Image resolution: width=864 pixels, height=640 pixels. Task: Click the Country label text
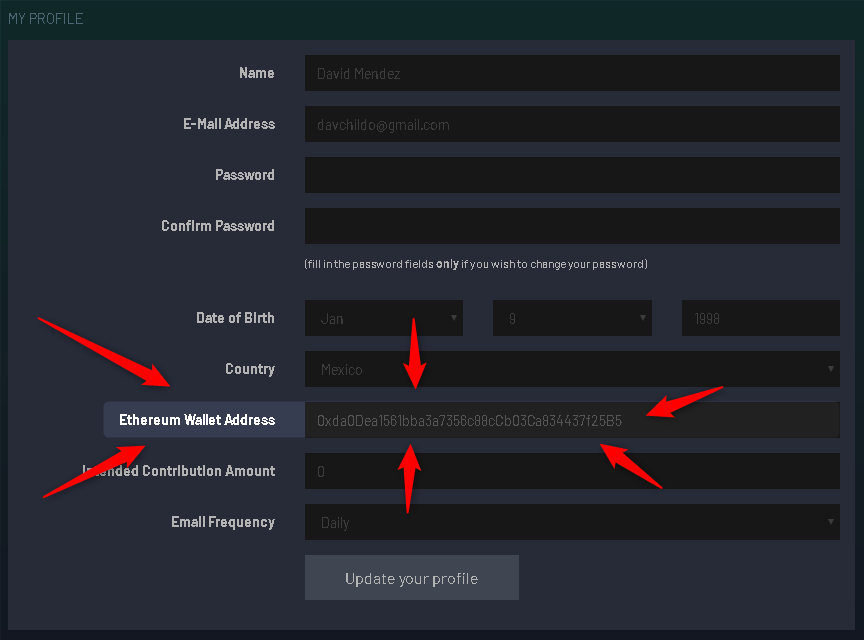point(250,369)
